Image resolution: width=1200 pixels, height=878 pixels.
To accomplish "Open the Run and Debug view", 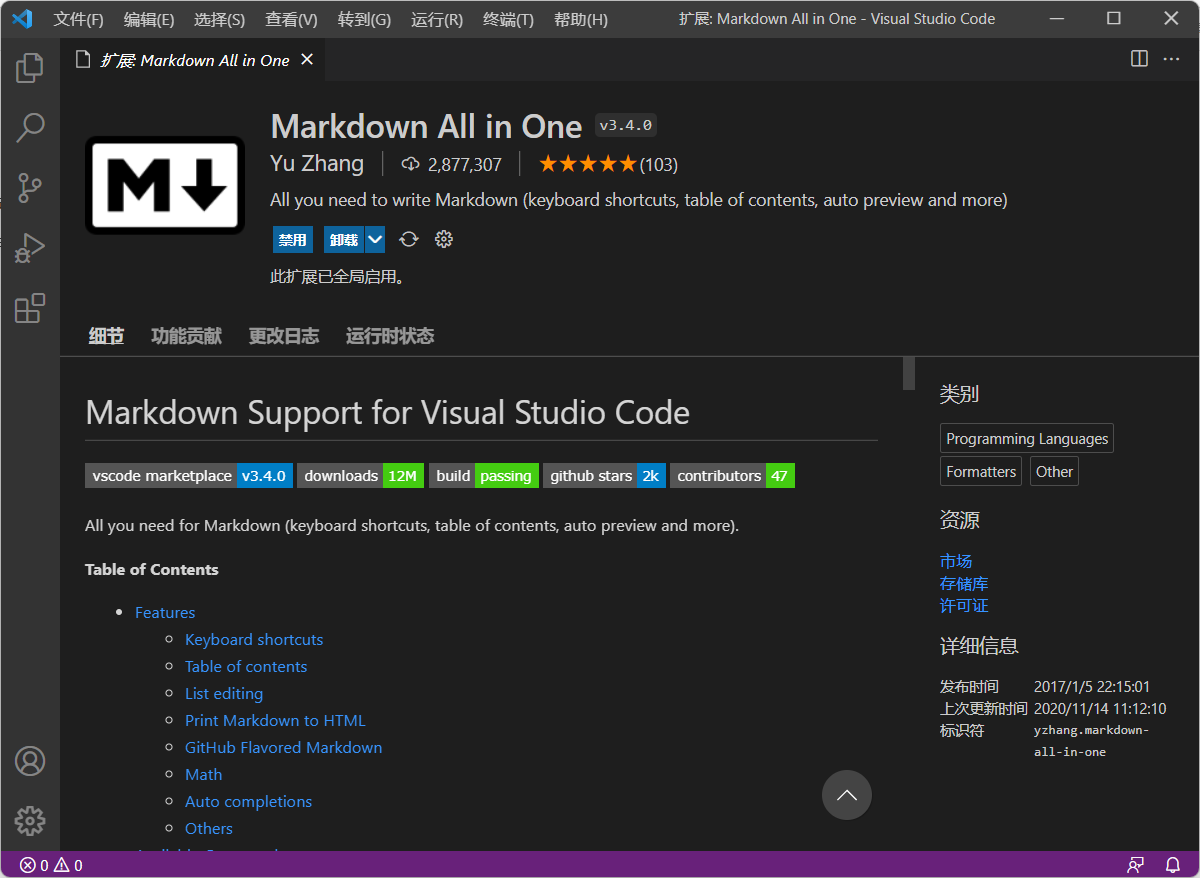I will [x=29, y=247].
